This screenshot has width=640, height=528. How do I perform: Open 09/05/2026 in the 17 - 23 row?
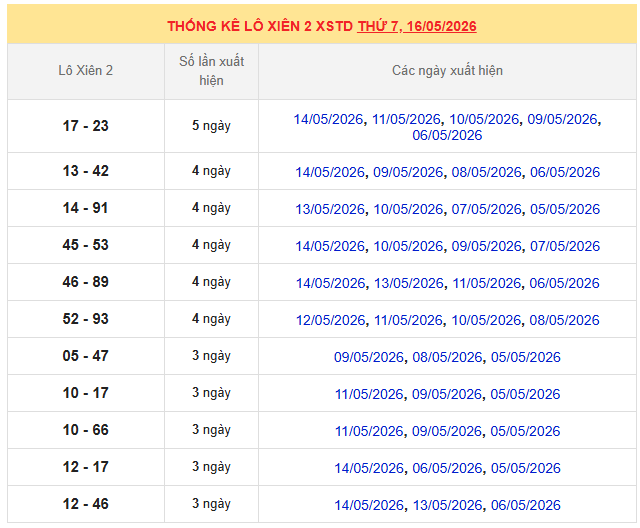click(562, 119)
